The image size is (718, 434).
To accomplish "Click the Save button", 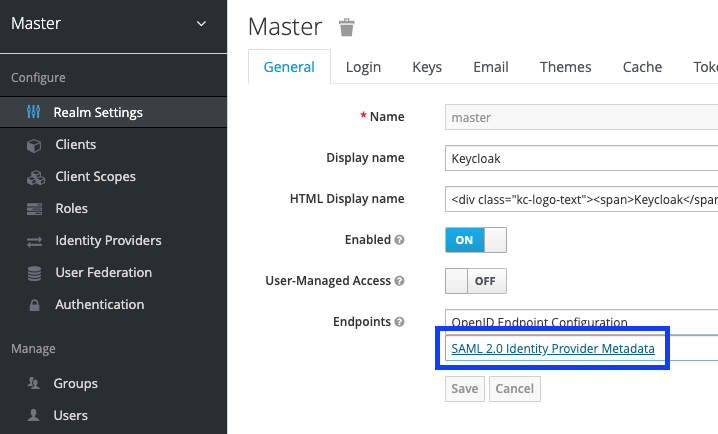I will (465, 389).
